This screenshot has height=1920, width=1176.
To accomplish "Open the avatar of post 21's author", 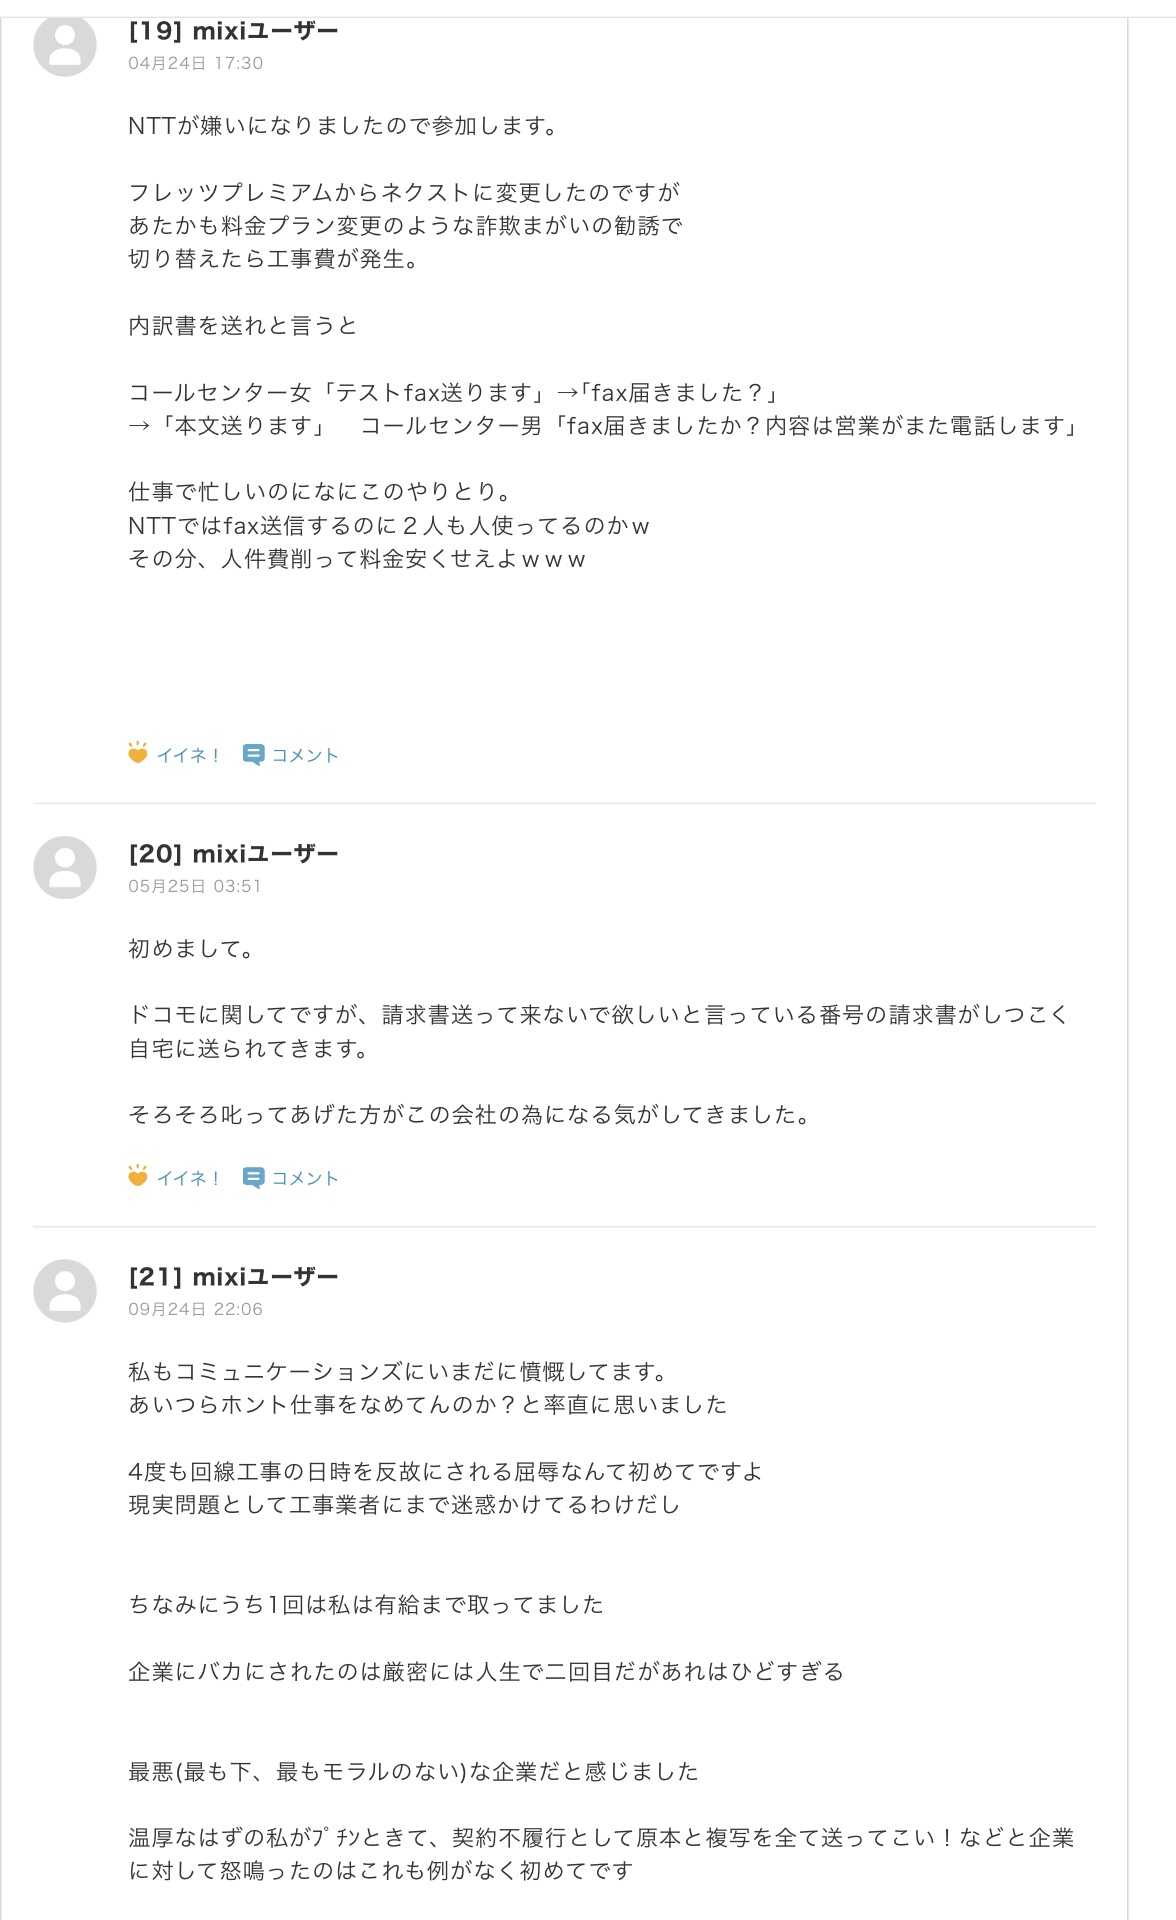I will click(x=65, y=1290).
